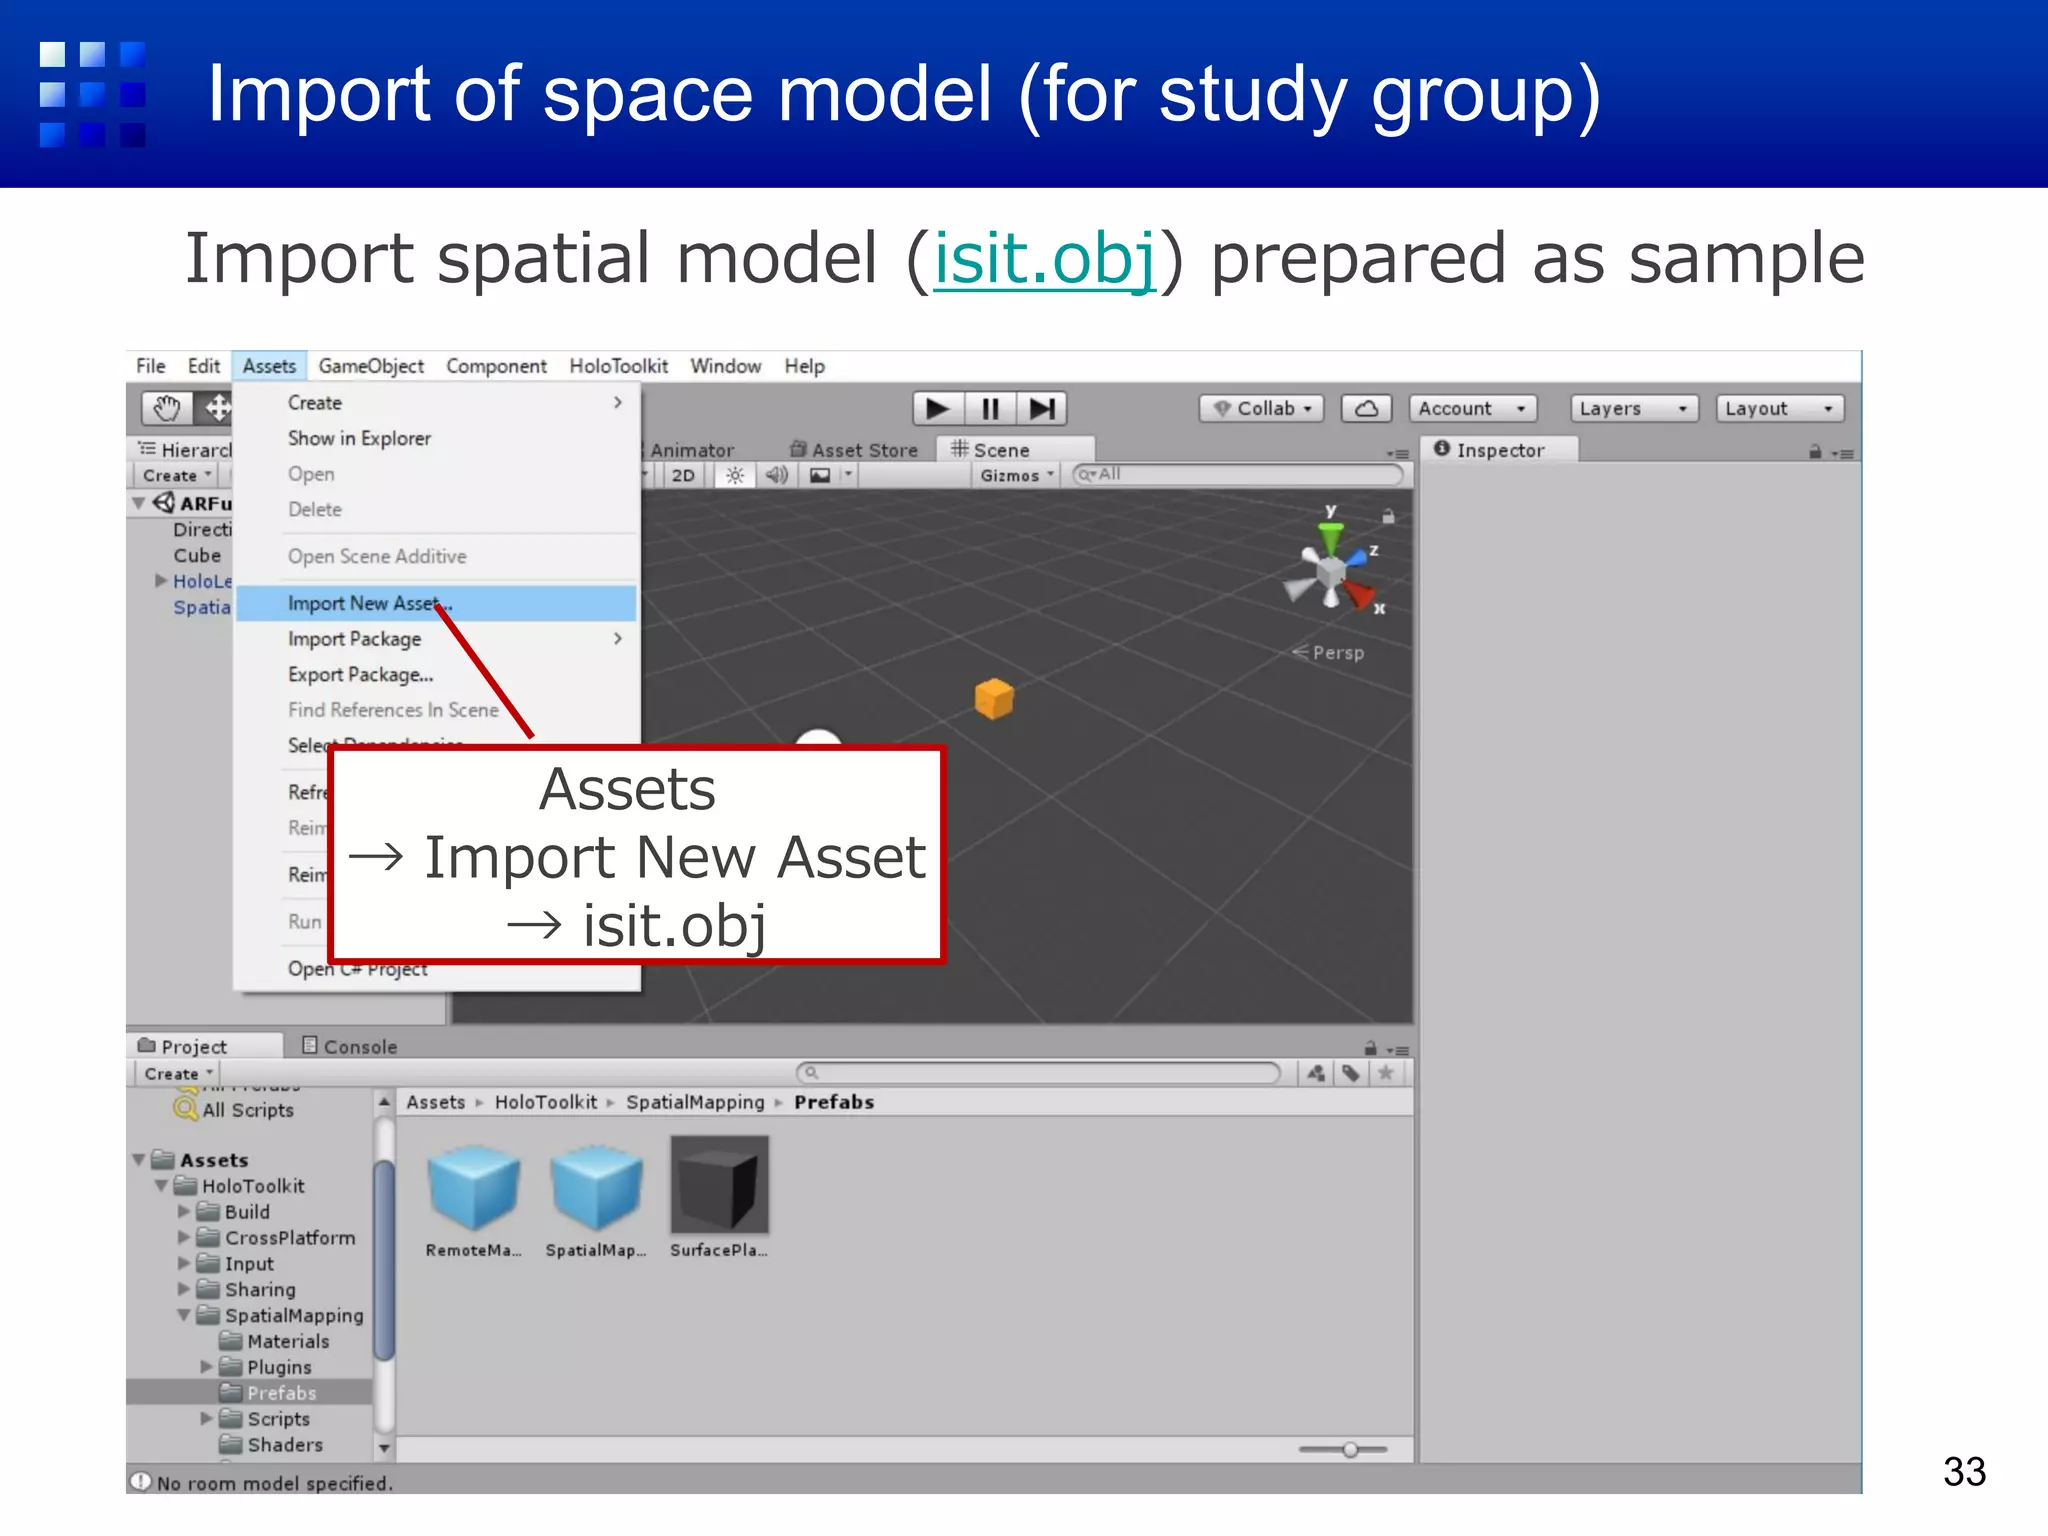
Task: Switch to the Asset Store tab
Action: pos(855,450)
